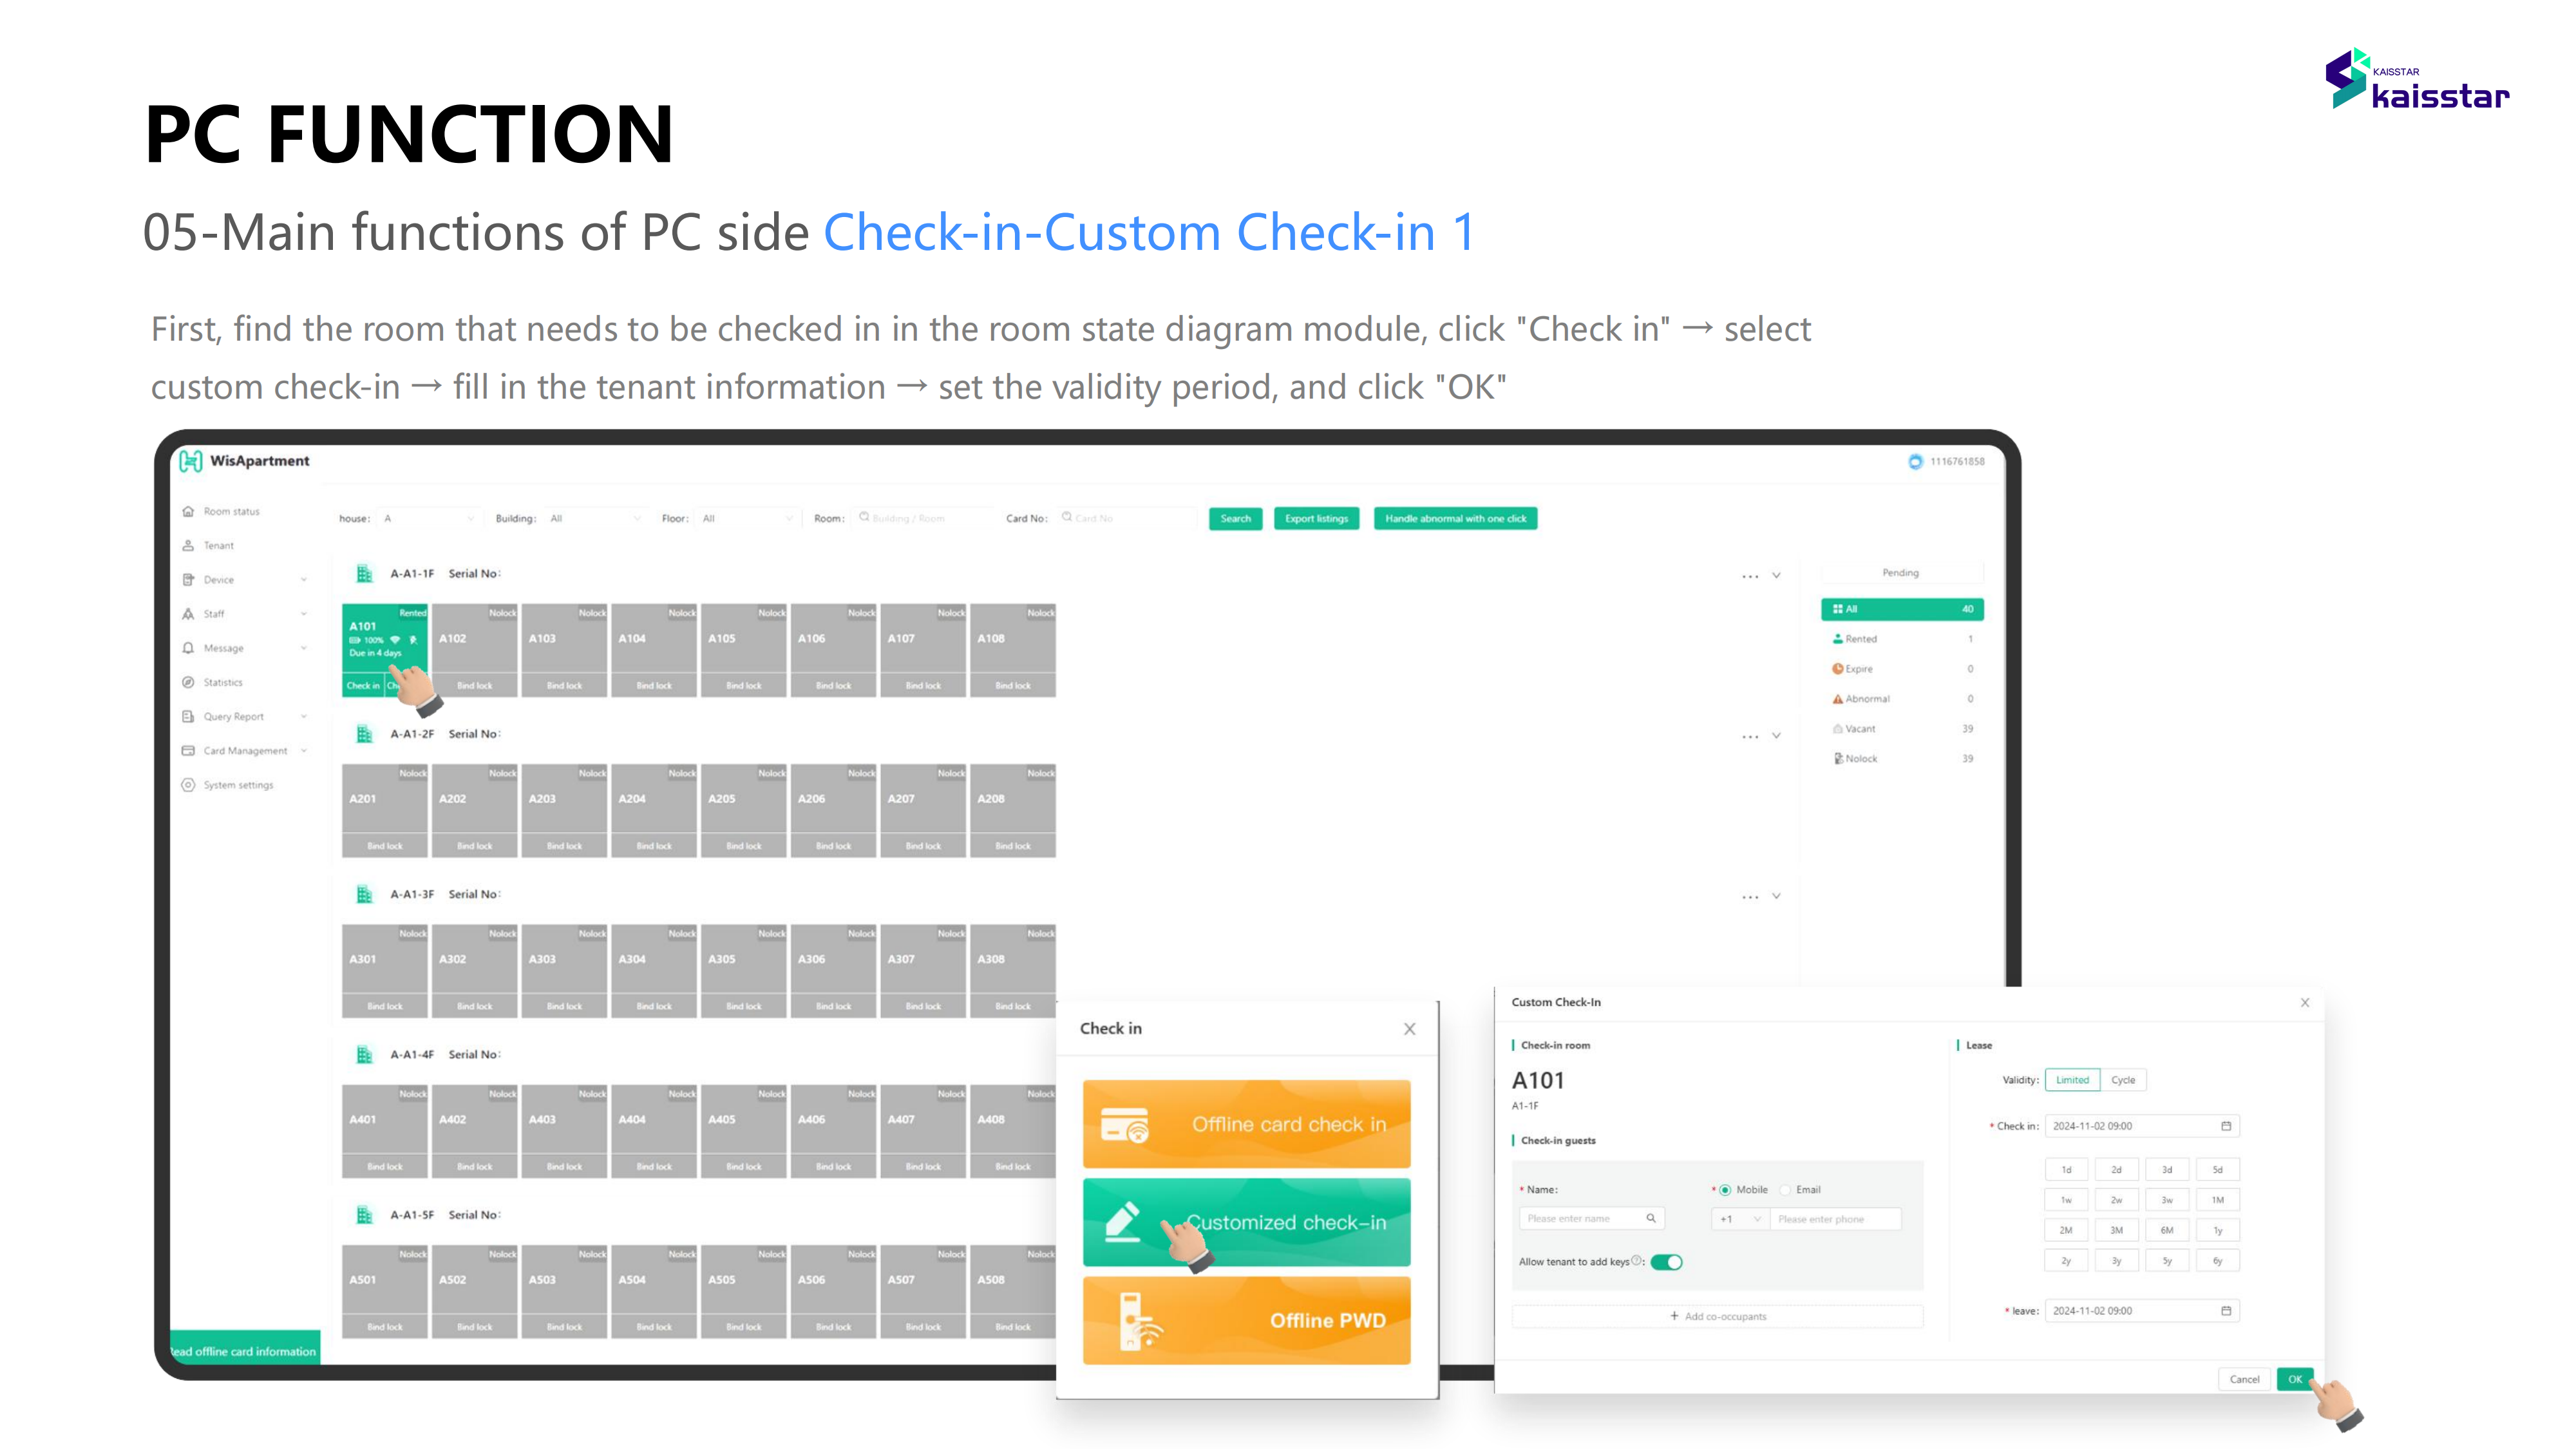Image resolution: width=2576 pixels, height=1449 pixels.
Task: Open the Floor dropdown filter
Action: click(747, 518)
